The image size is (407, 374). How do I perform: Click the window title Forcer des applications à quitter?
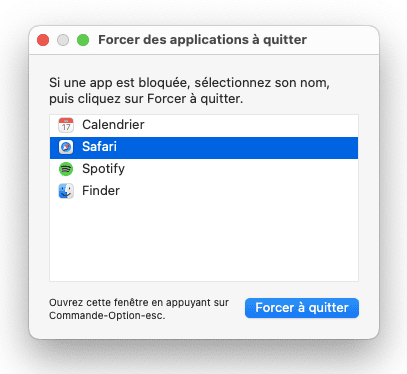202,40
